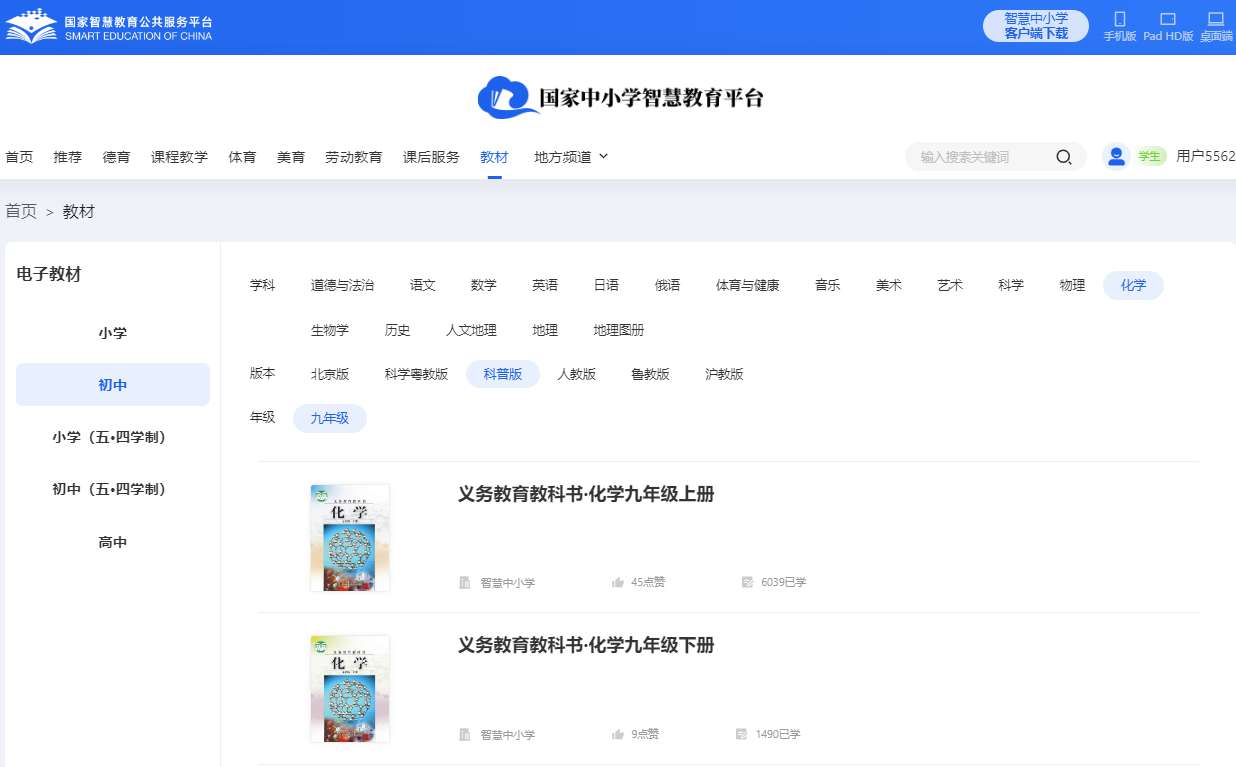The image size is (1236, 767).
Task: Select the 桌面端 desktop icon
Action: (x=1215, y=19)
